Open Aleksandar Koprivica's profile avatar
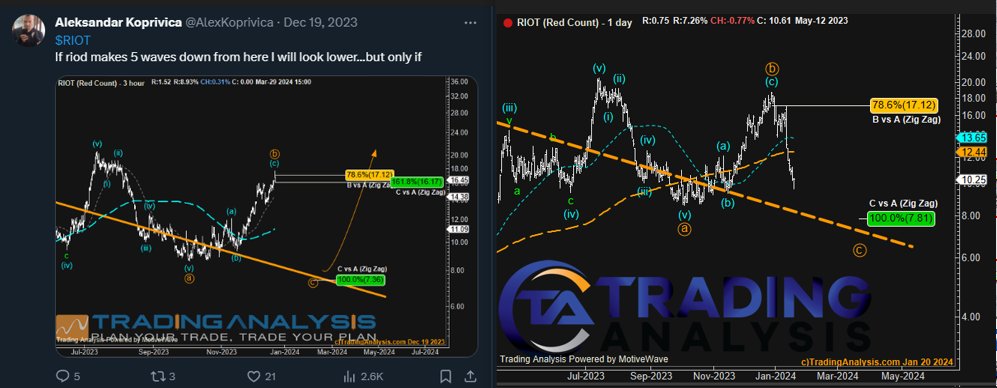Viewport: 997px width, 388px height. point(29,31)
